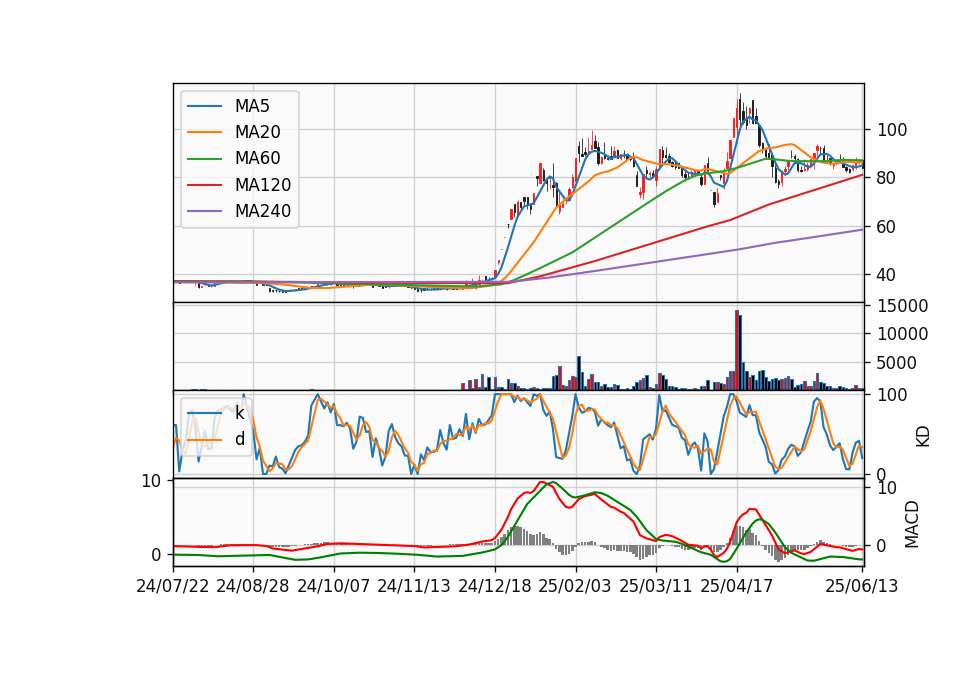Screen dimensions: 960x690
Task: Click the left MACD axis label 10
Action: coord(151,481)
